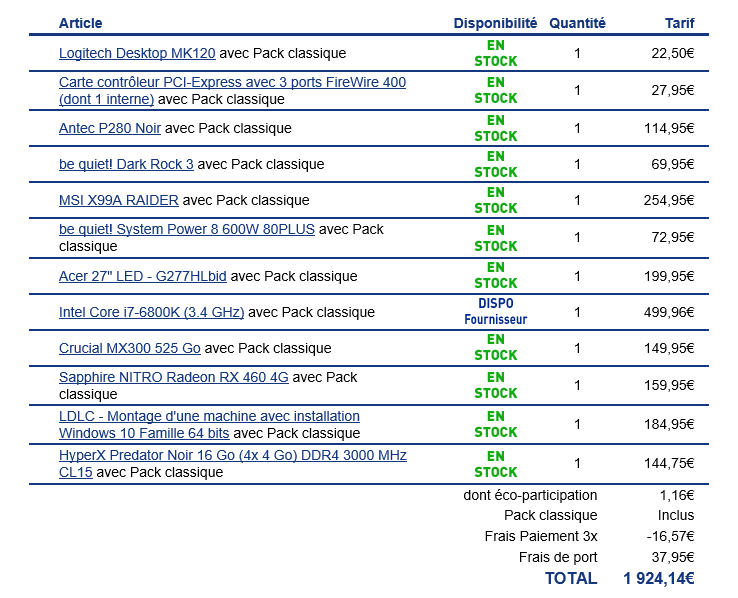Select the 199,95€ price
Screen dimensions: 738x598
(669, 276)
